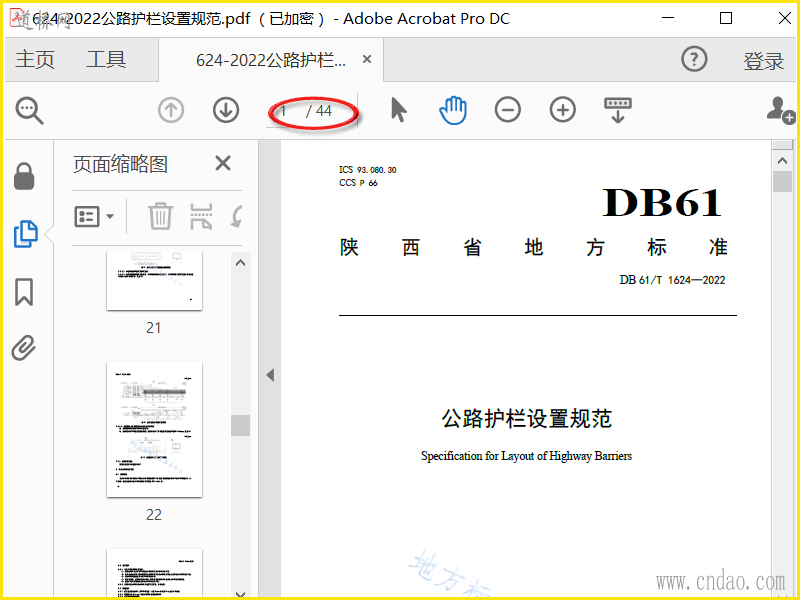Delete selected pages with trash icon
The height and width of the screenshot is (600, 800).
pos(161,216)
